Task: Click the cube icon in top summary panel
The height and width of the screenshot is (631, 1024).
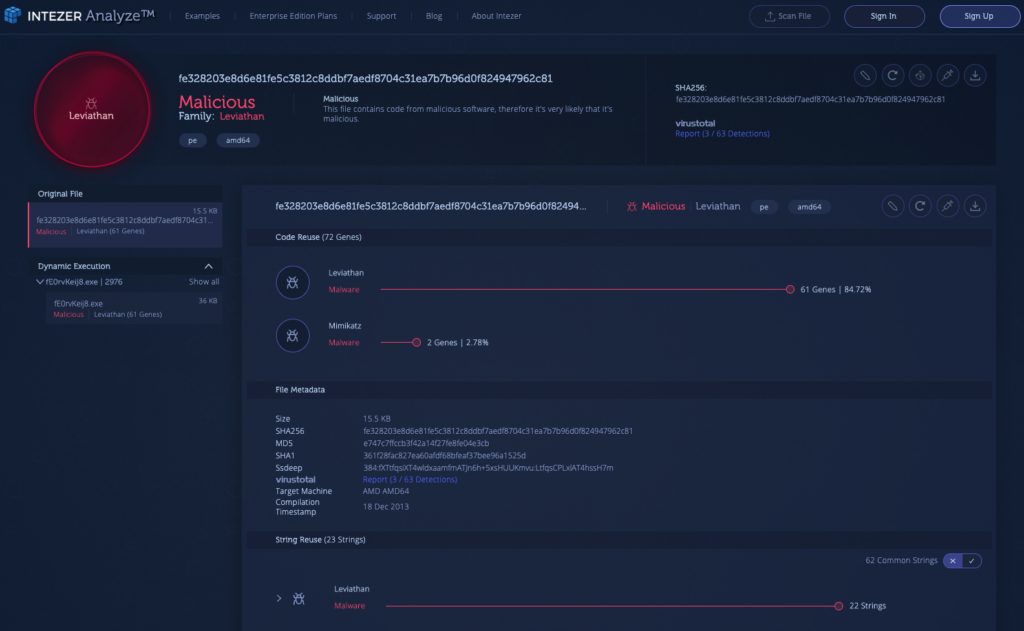Action: tap(921, 75)
